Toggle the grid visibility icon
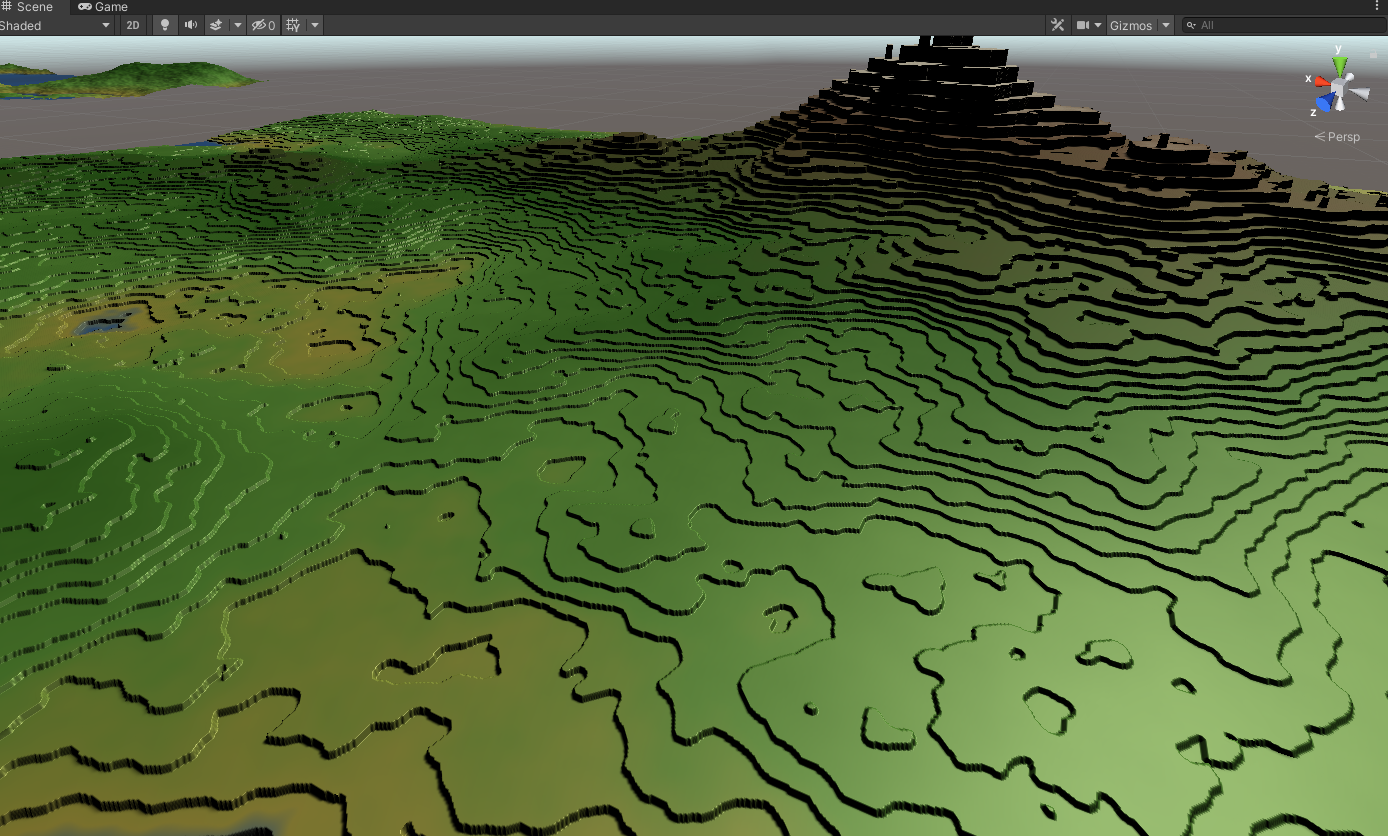This screenshot has height=836, width=1388. click(x=293, y=25)
